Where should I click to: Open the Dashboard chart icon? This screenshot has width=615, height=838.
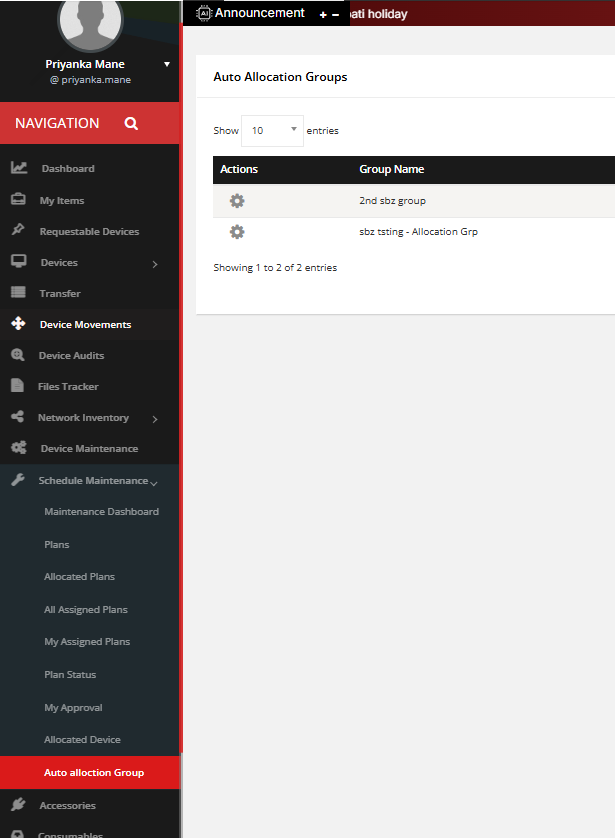(18, 168)
